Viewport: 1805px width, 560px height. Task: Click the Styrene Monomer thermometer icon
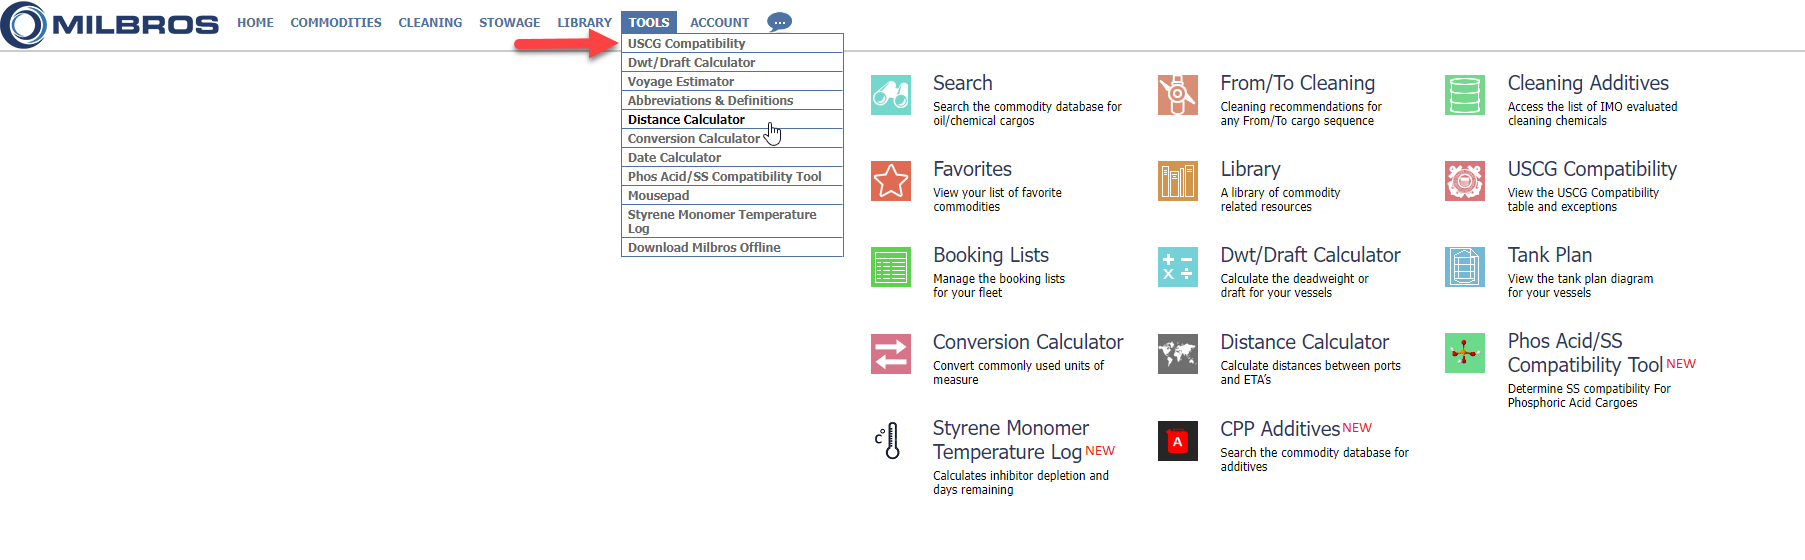[x=890, y=441]
